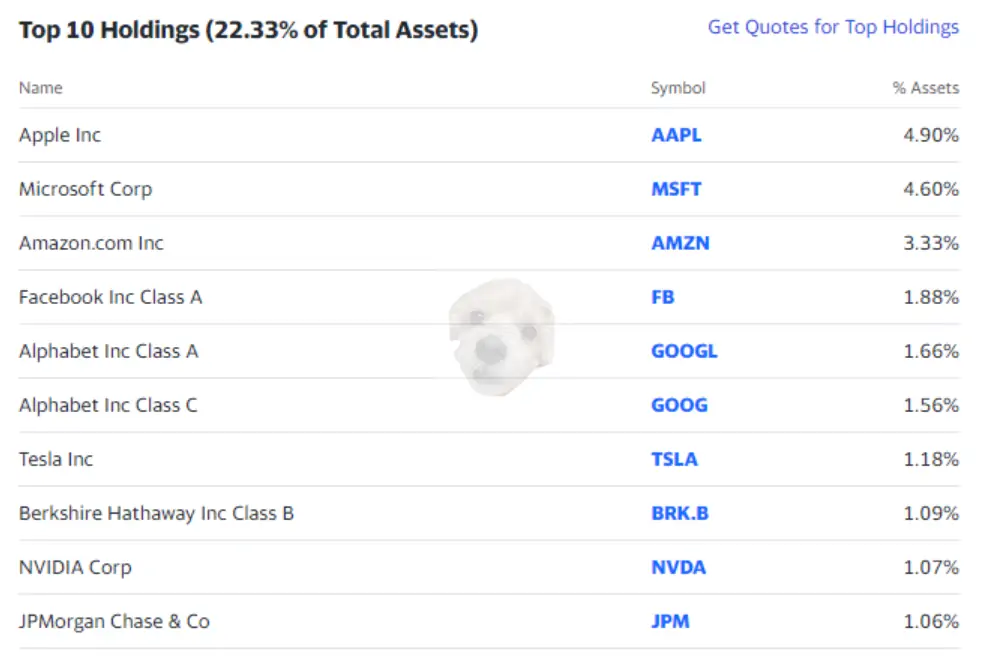Select the Microsoft Corp holding name
The width and height of the screenshot is (988, 668).
point(85,189)
